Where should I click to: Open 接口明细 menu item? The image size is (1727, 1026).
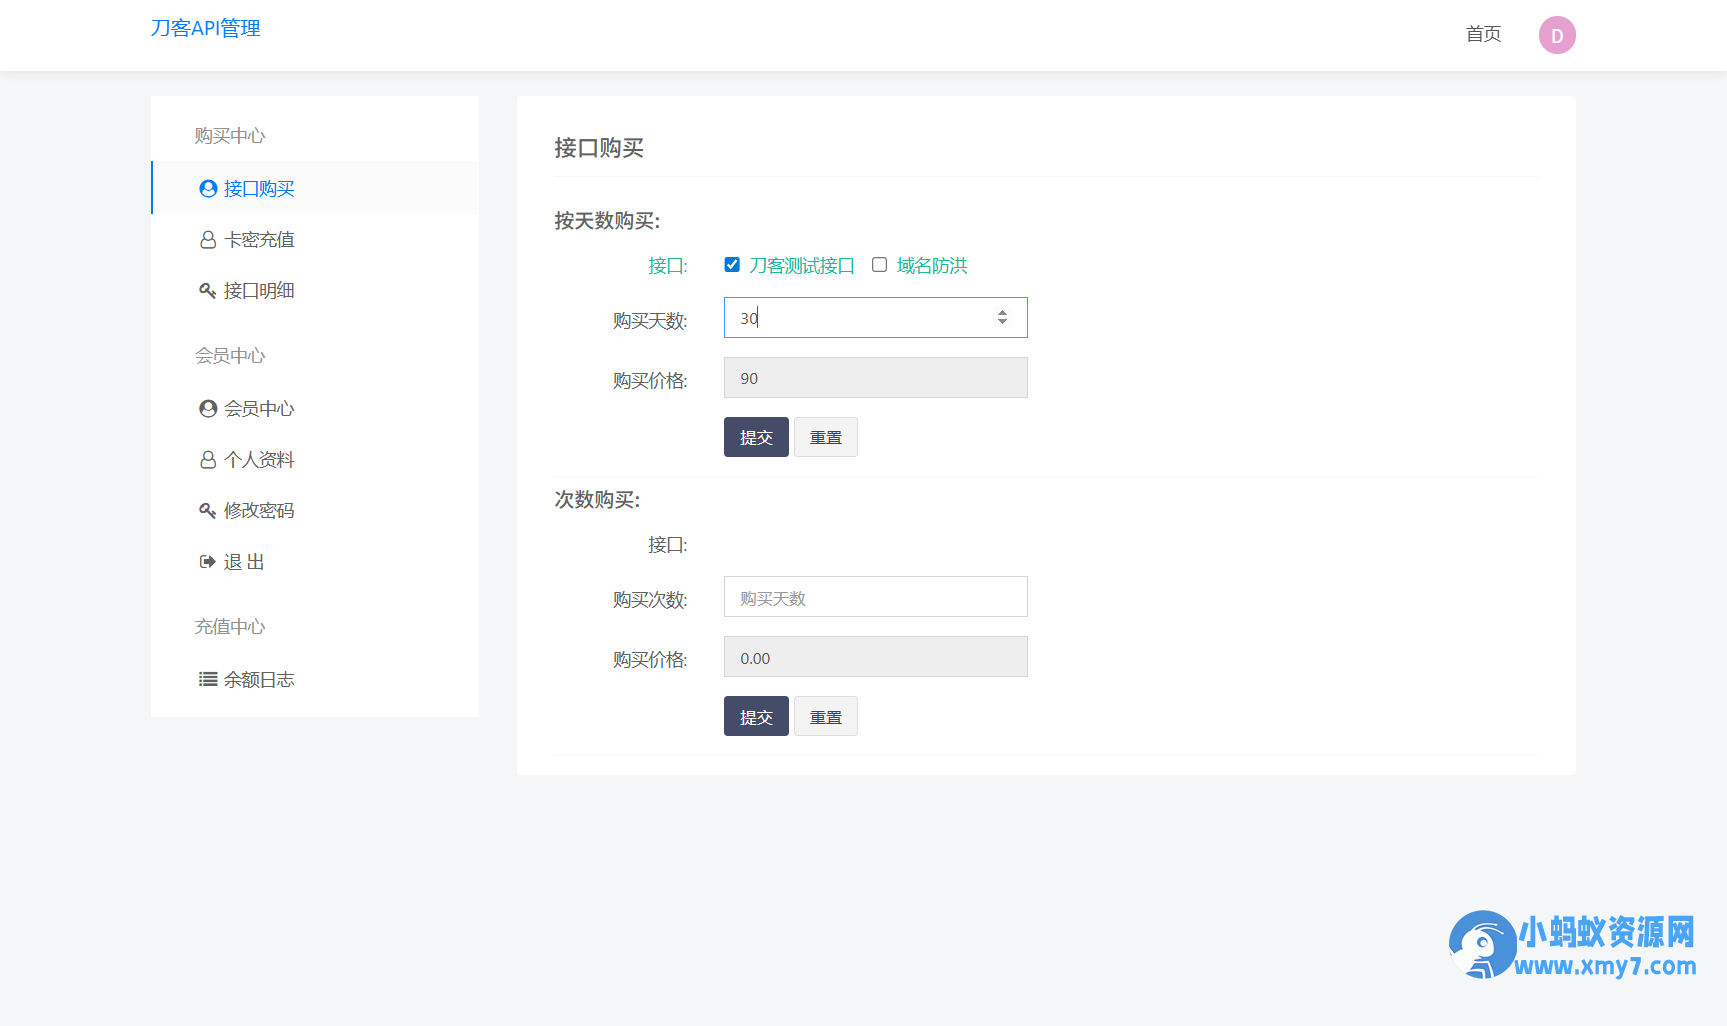click(315, 291)
